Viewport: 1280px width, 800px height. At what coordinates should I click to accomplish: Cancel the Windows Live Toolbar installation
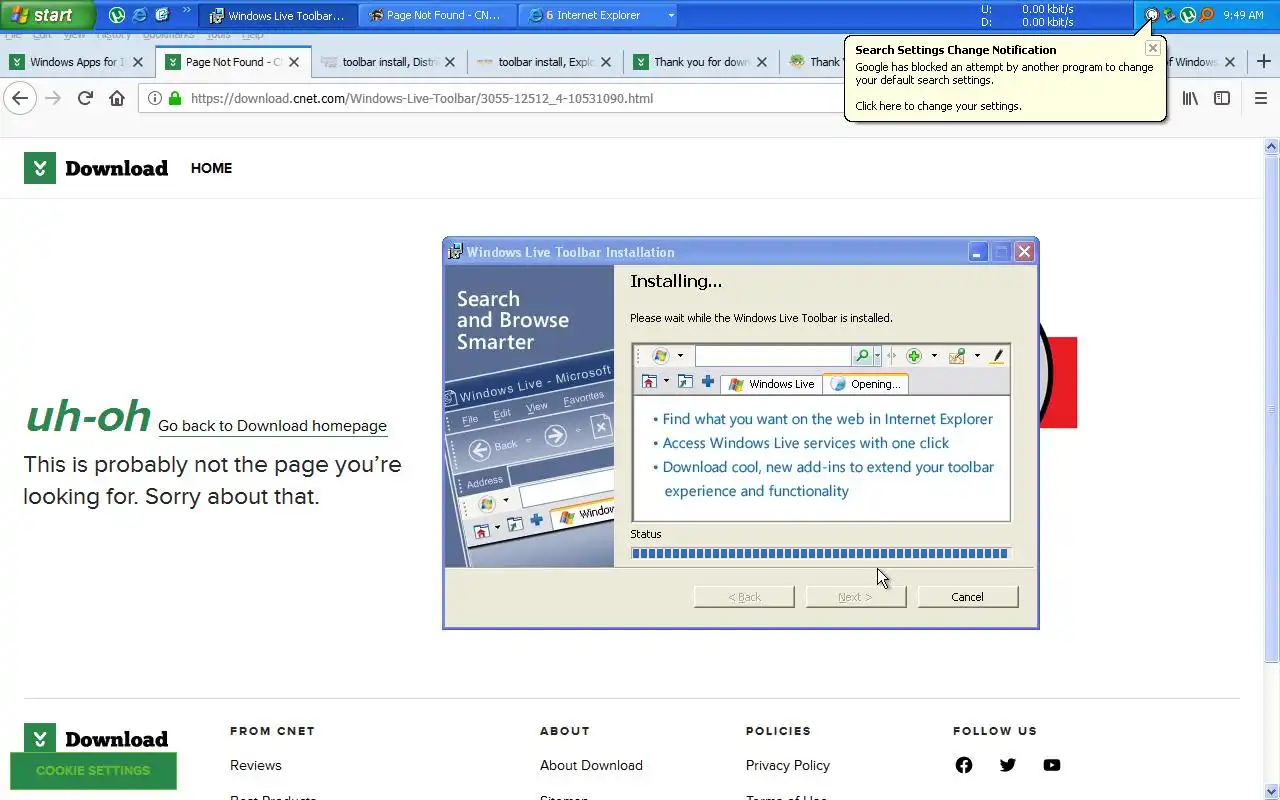point(967,597)
